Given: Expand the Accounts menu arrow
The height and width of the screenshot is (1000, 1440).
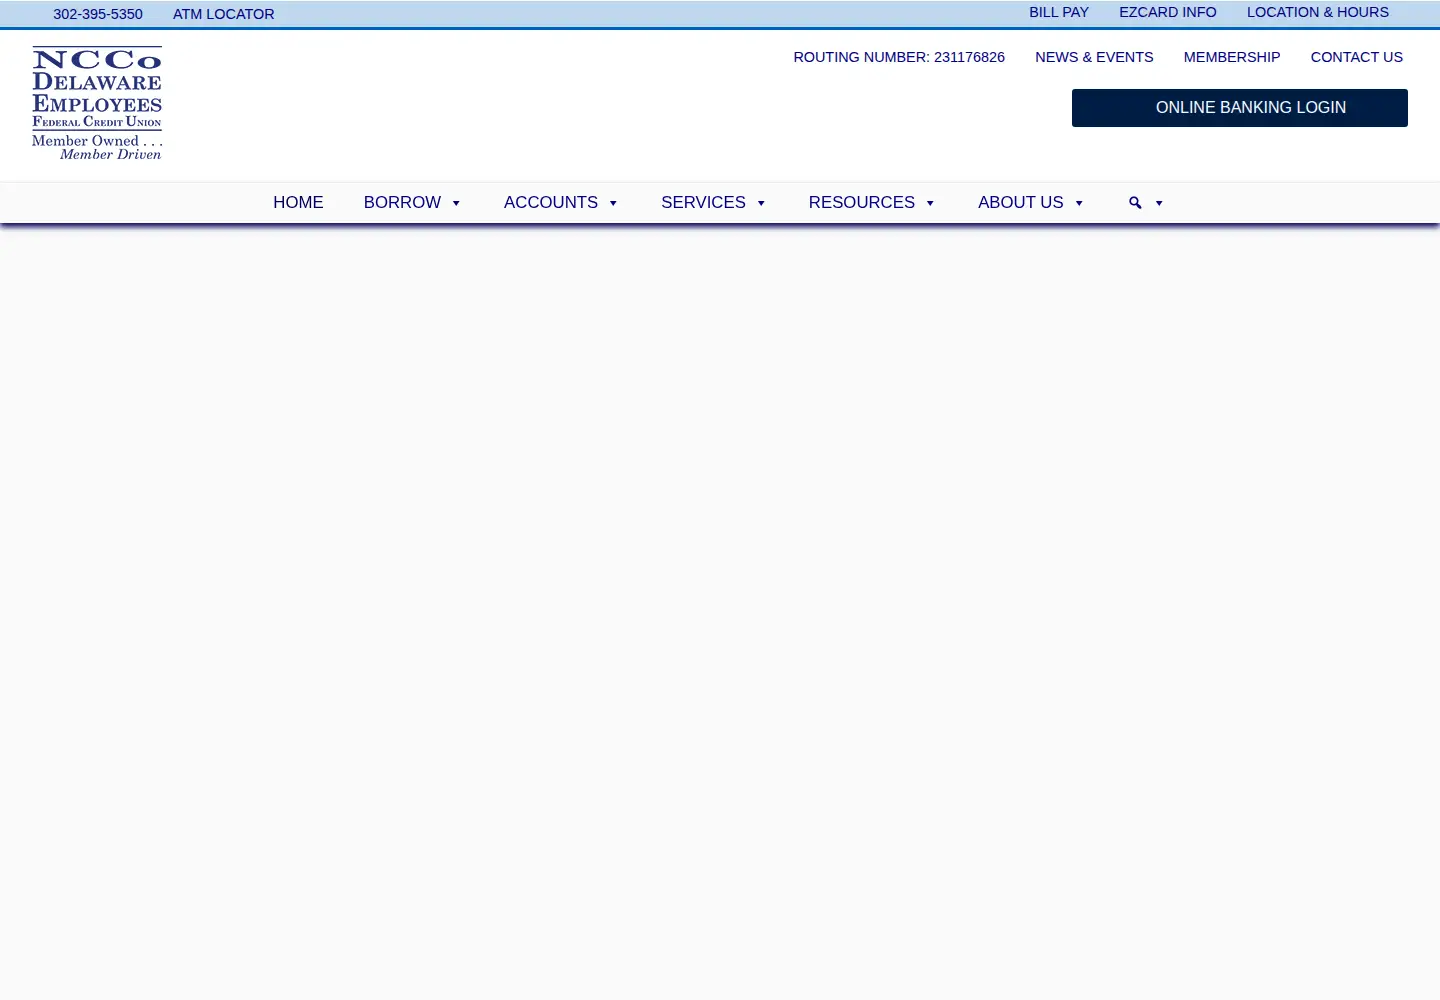Looking at the screenshot, I should (613, 203).
